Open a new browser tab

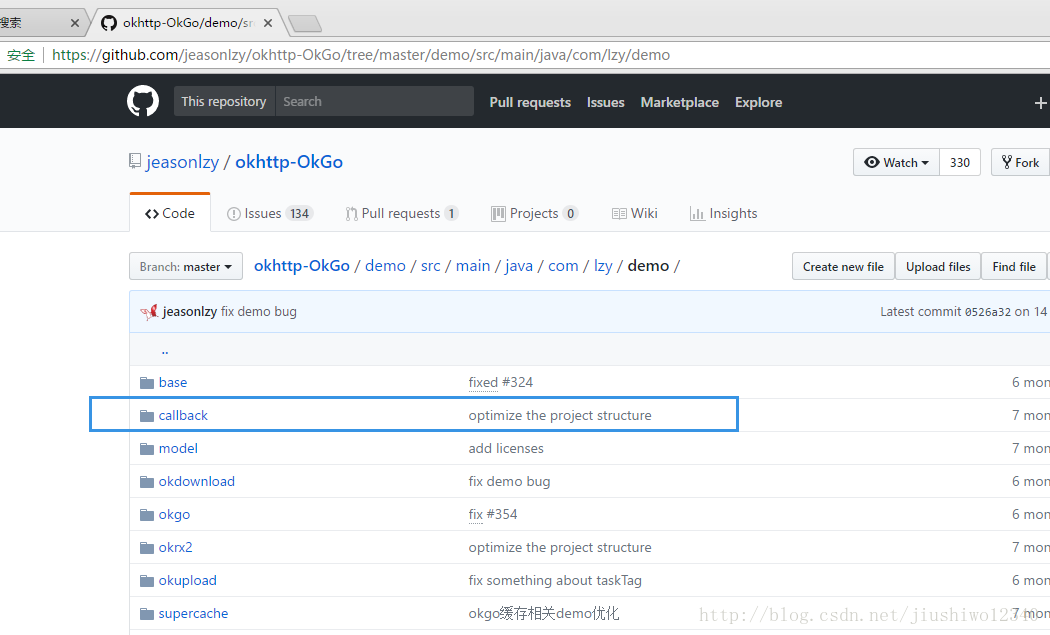click(305, 24)
